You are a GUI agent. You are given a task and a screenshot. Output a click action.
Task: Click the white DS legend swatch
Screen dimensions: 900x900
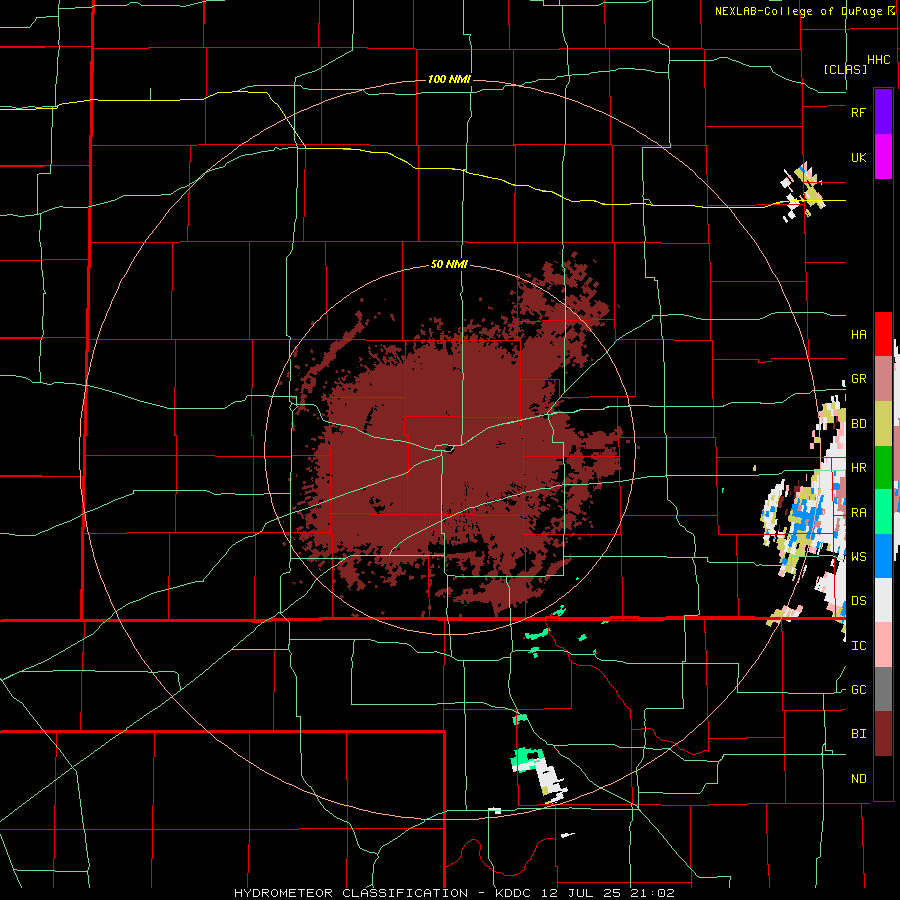(x=883, y=600)
